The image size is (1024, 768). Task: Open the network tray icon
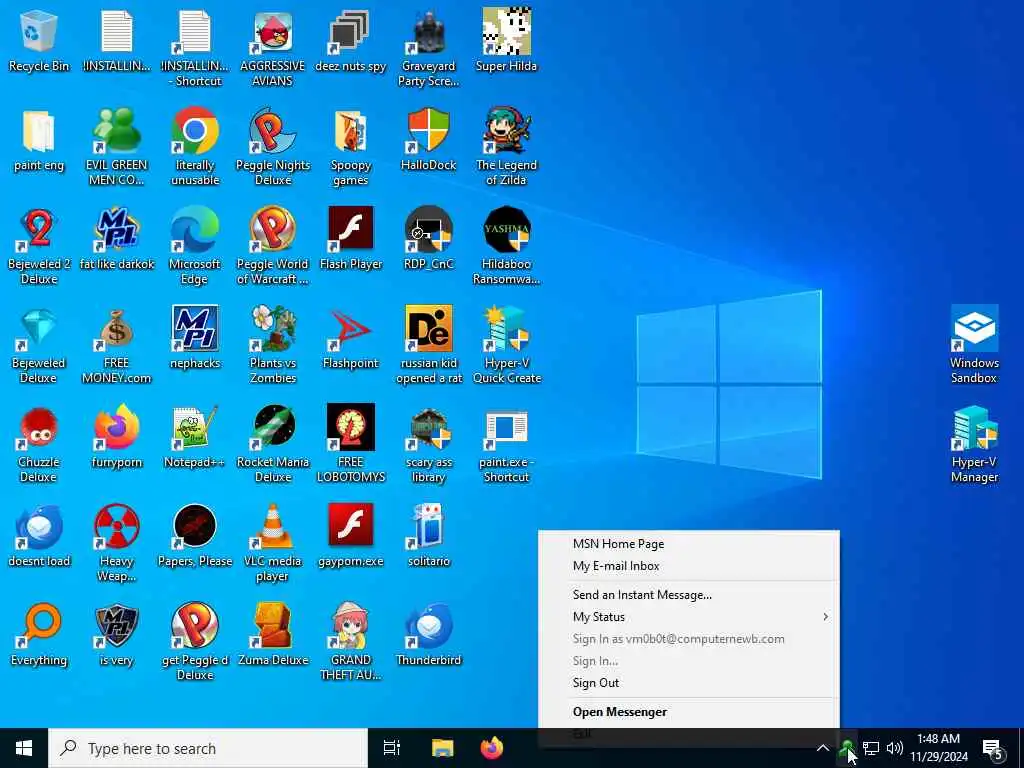coord(871,748)
